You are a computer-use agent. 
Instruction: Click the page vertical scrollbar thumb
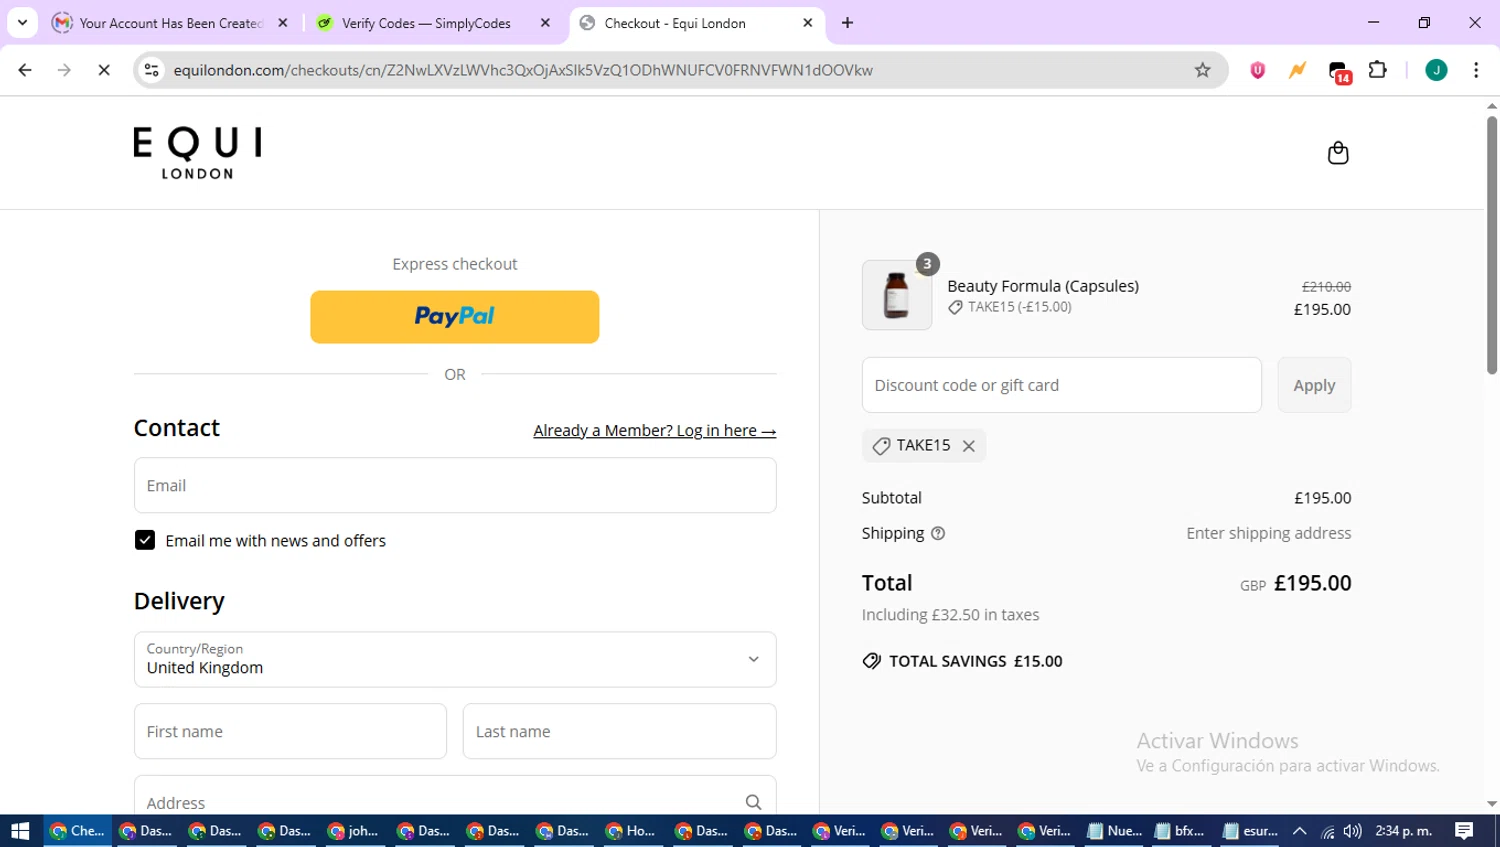coord(1492,245)
